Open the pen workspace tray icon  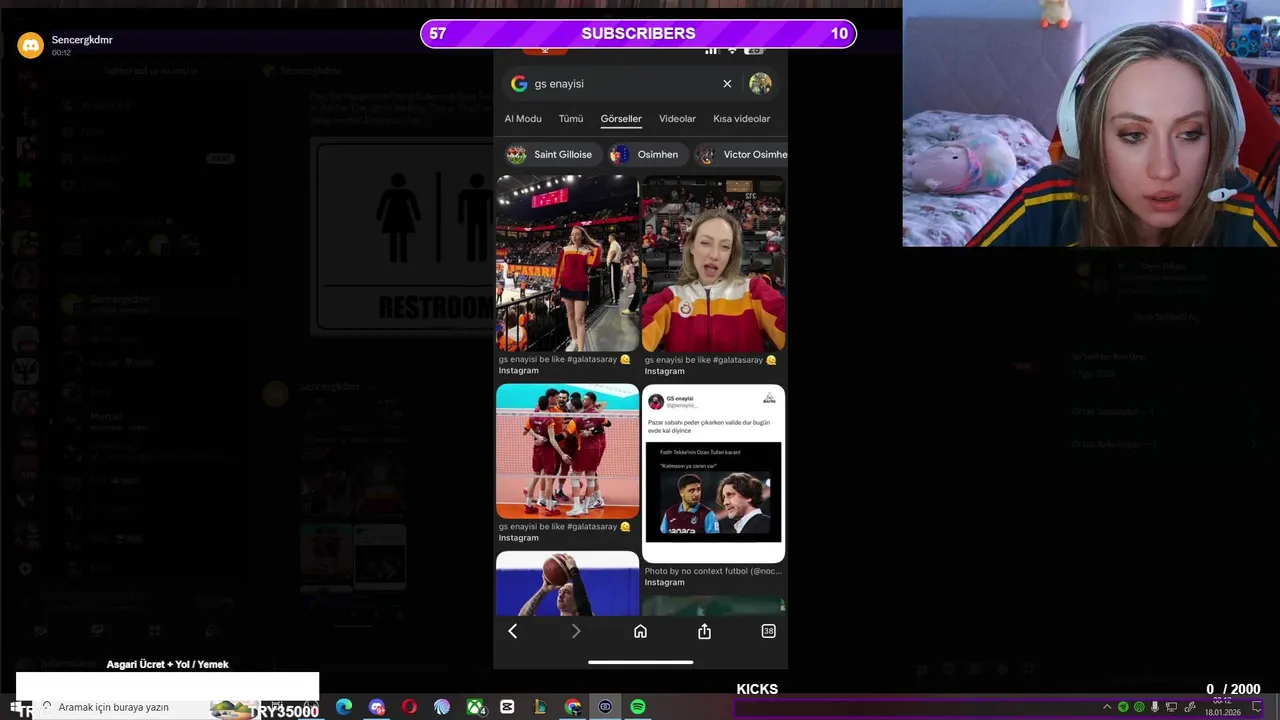(1190, 707)
